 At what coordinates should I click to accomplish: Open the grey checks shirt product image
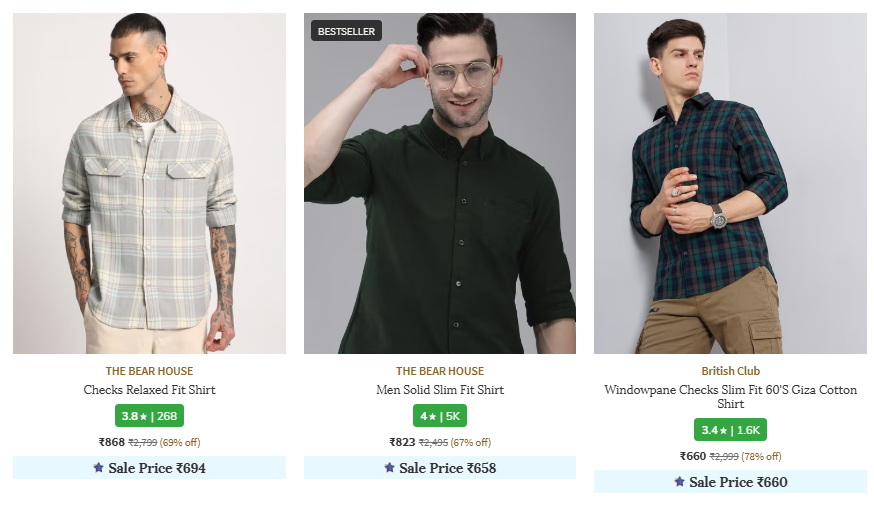(149, 184)
